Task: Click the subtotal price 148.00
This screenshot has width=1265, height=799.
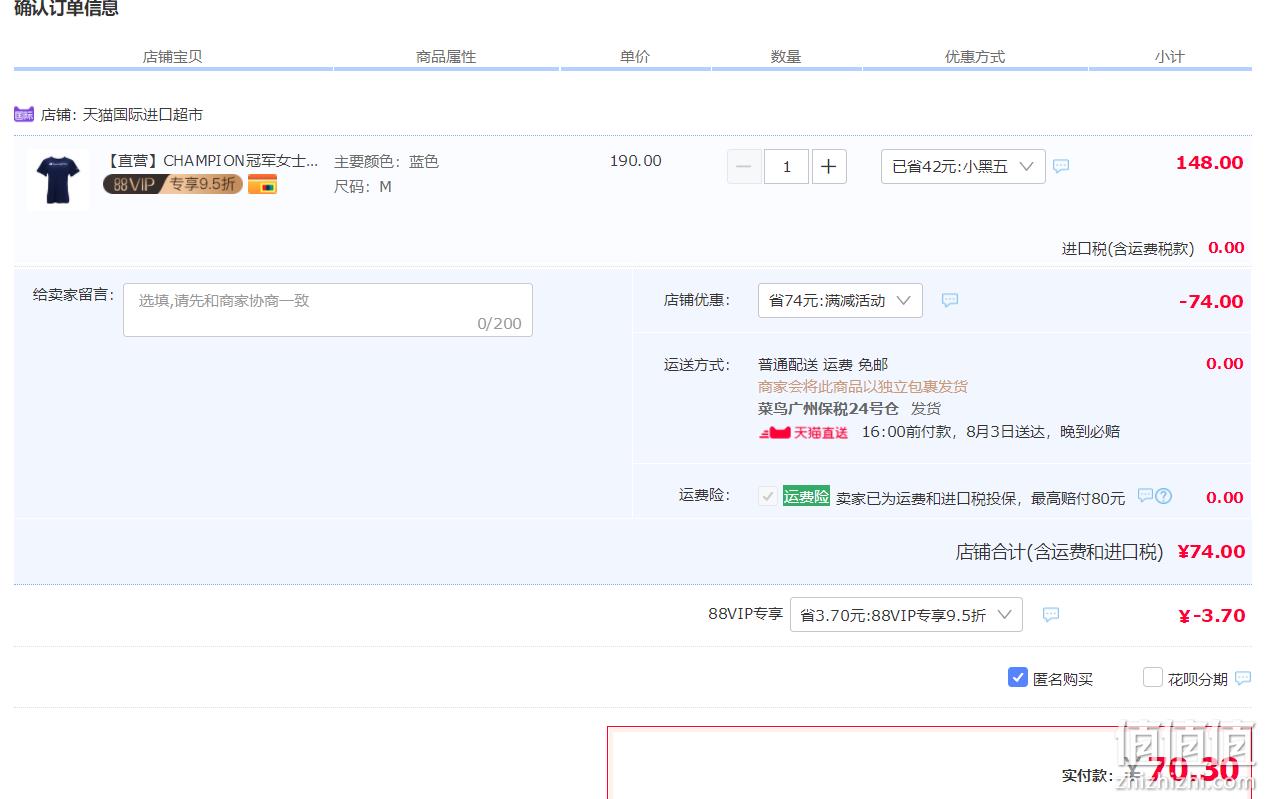Action: click(1209, 163)
